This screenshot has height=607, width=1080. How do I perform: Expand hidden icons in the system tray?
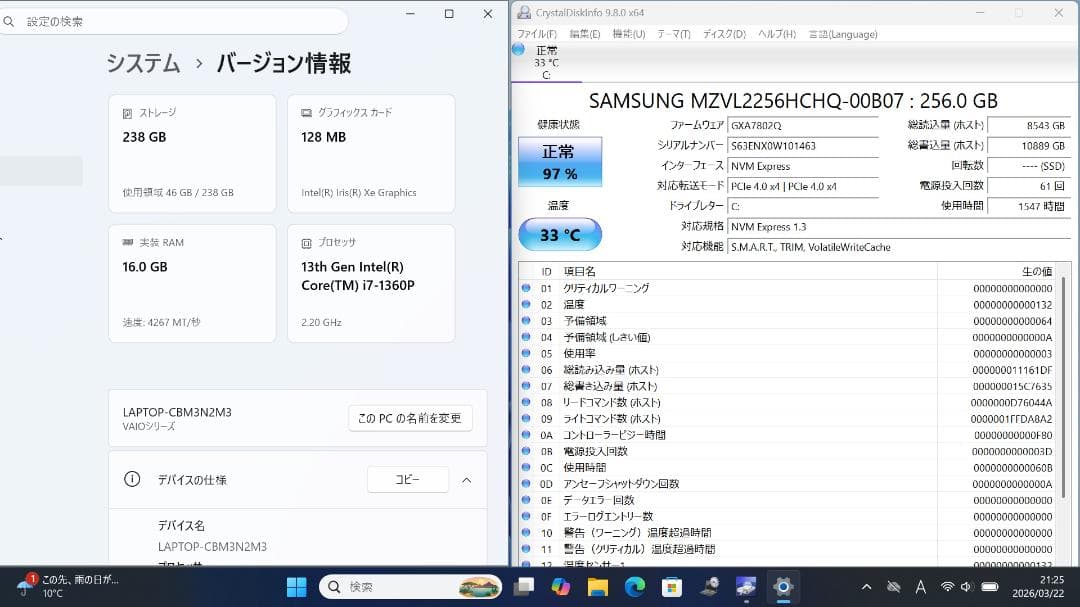coord(866,587)
